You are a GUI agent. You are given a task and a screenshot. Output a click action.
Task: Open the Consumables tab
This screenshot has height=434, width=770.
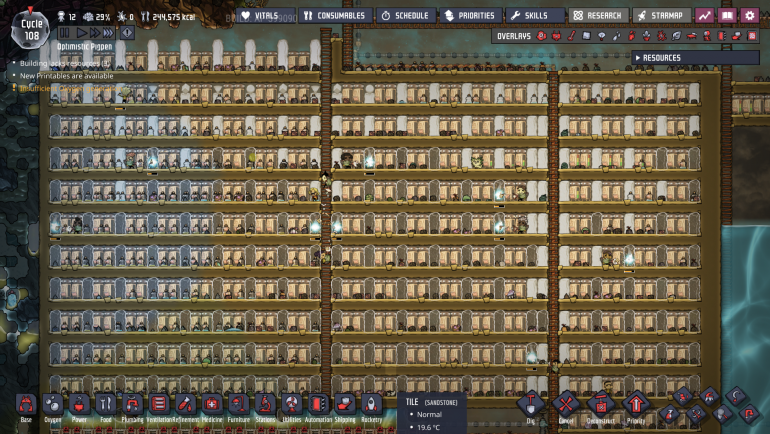tap(335, 16)
